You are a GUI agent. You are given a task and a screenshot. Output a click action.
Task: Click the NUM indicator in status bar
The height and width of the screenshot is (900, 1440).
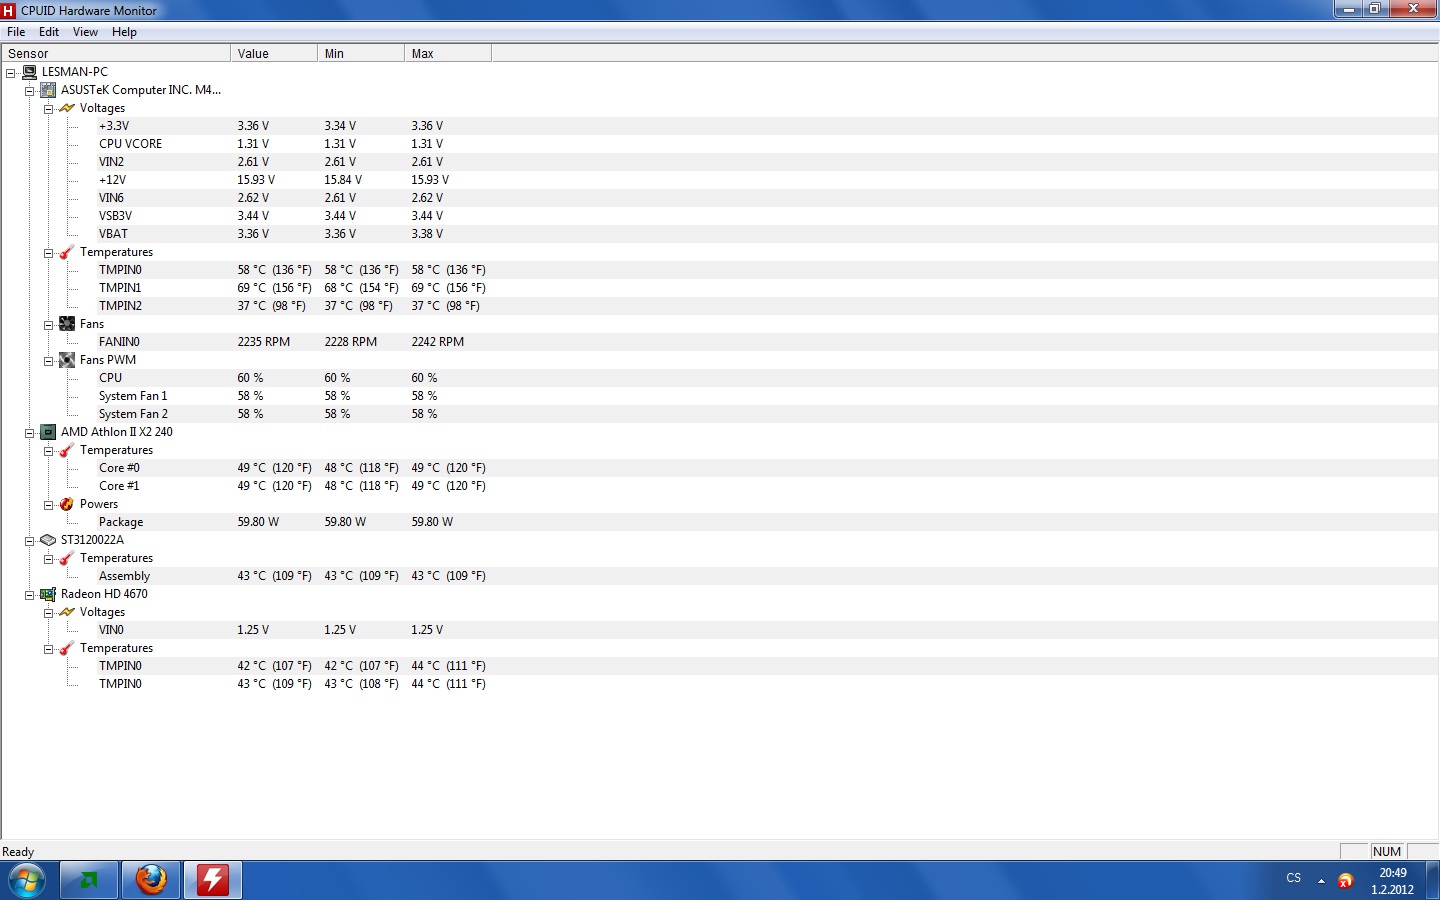click(x=1387, y=852)
